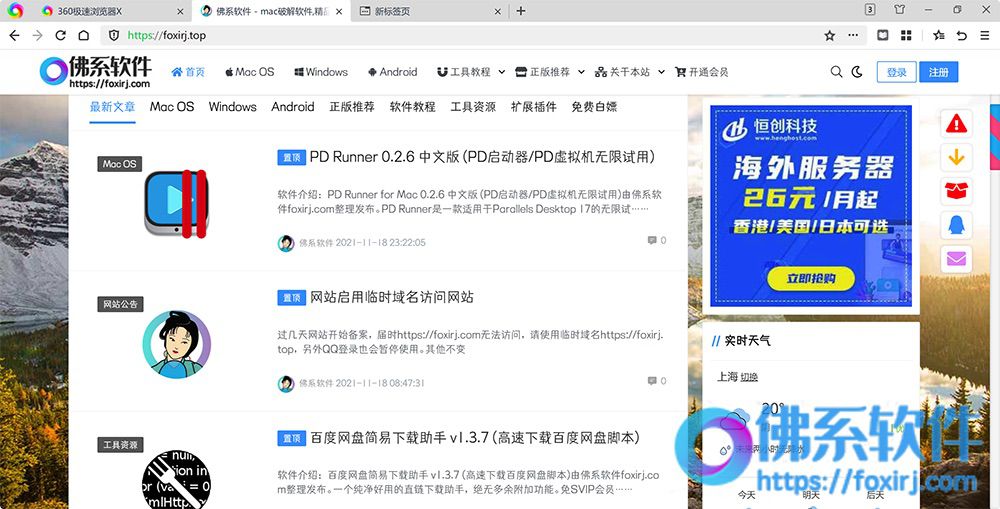Expand the 正版推荐 dropdown menu
1000x509 pixels.
[x=550, y=72]
